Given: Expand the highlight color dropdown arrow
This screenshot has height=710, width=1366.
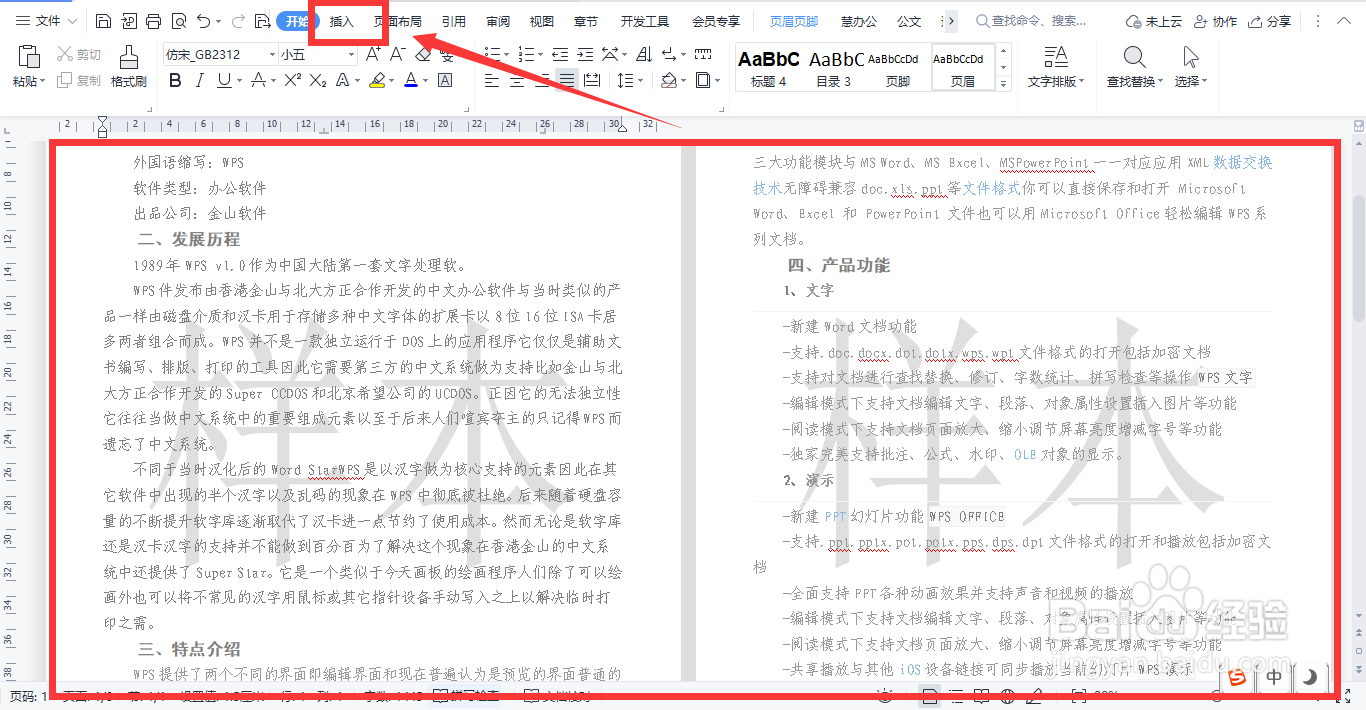Looking at the screenshot, I should click(391, 81).
